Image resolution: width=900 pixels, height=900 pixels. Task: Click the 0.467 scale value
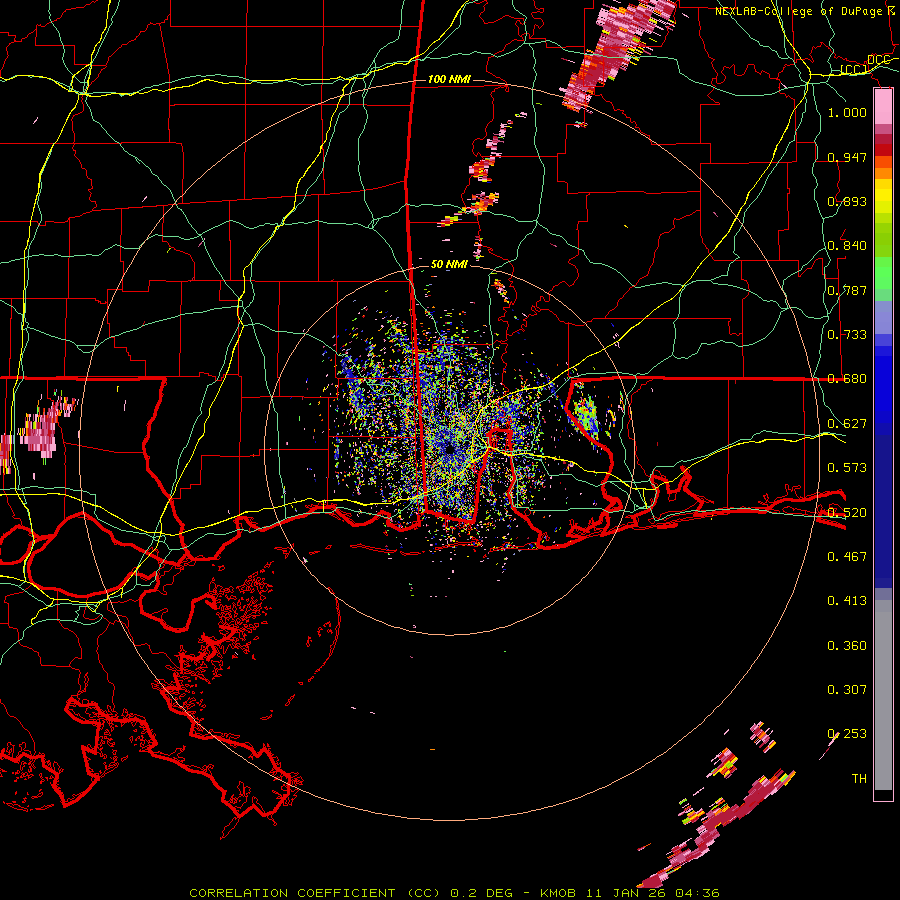(x=847, y=557)
